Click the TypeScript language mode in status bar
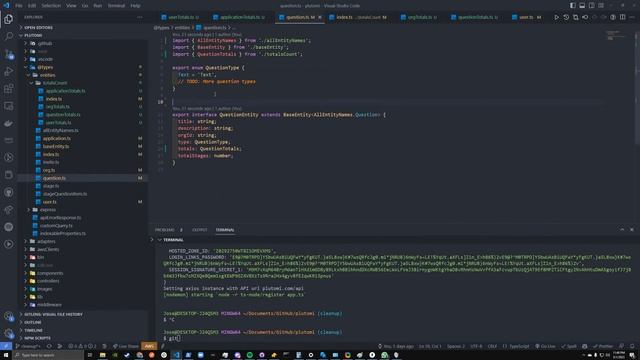Viewport: 640px width, 360px height. 516,346
